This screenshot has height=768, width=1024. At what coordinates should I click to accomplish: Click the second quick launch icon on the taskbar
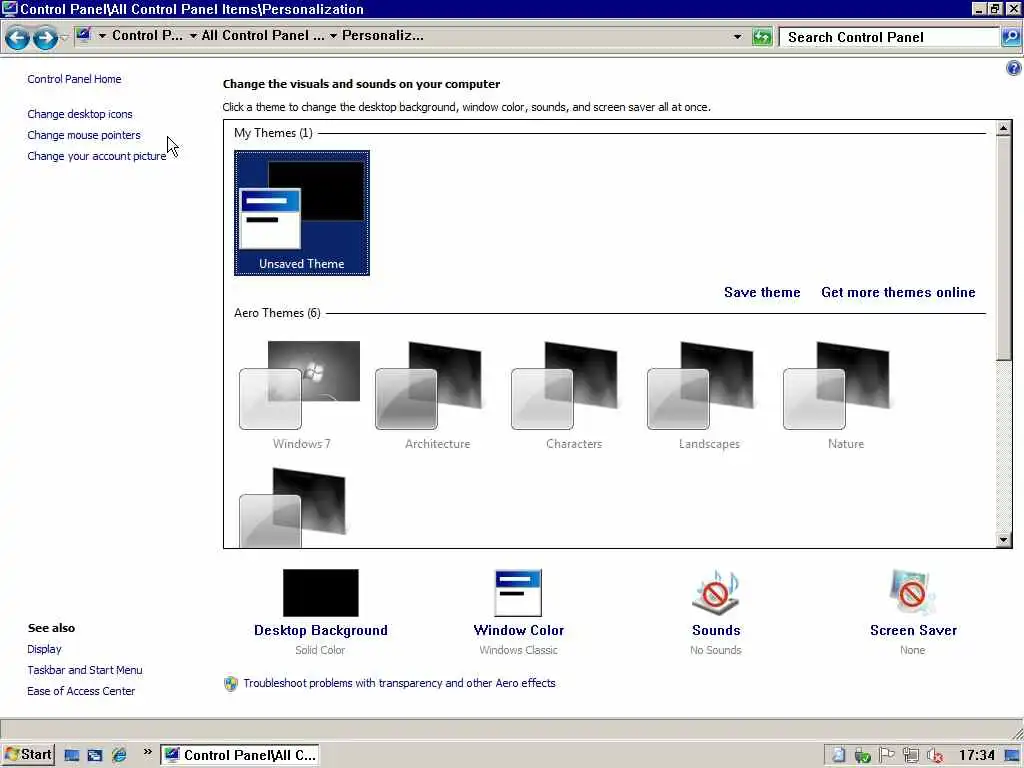click(95, 756)
